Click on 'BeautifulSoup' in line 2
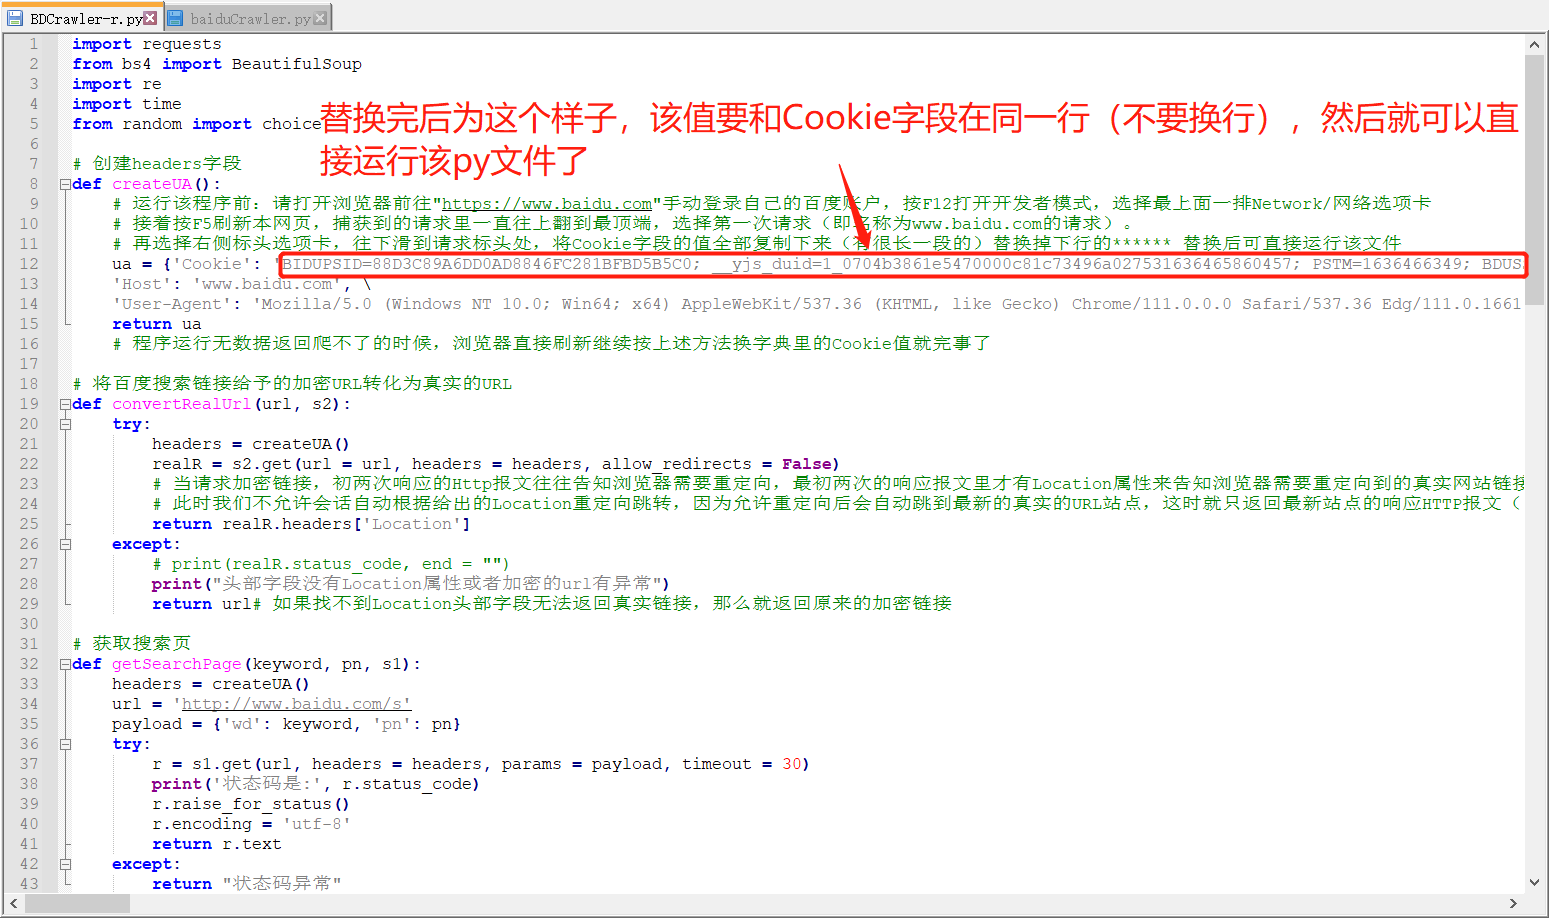The image size is (1549, 918). pyautogui.click(x=297, y=64)
